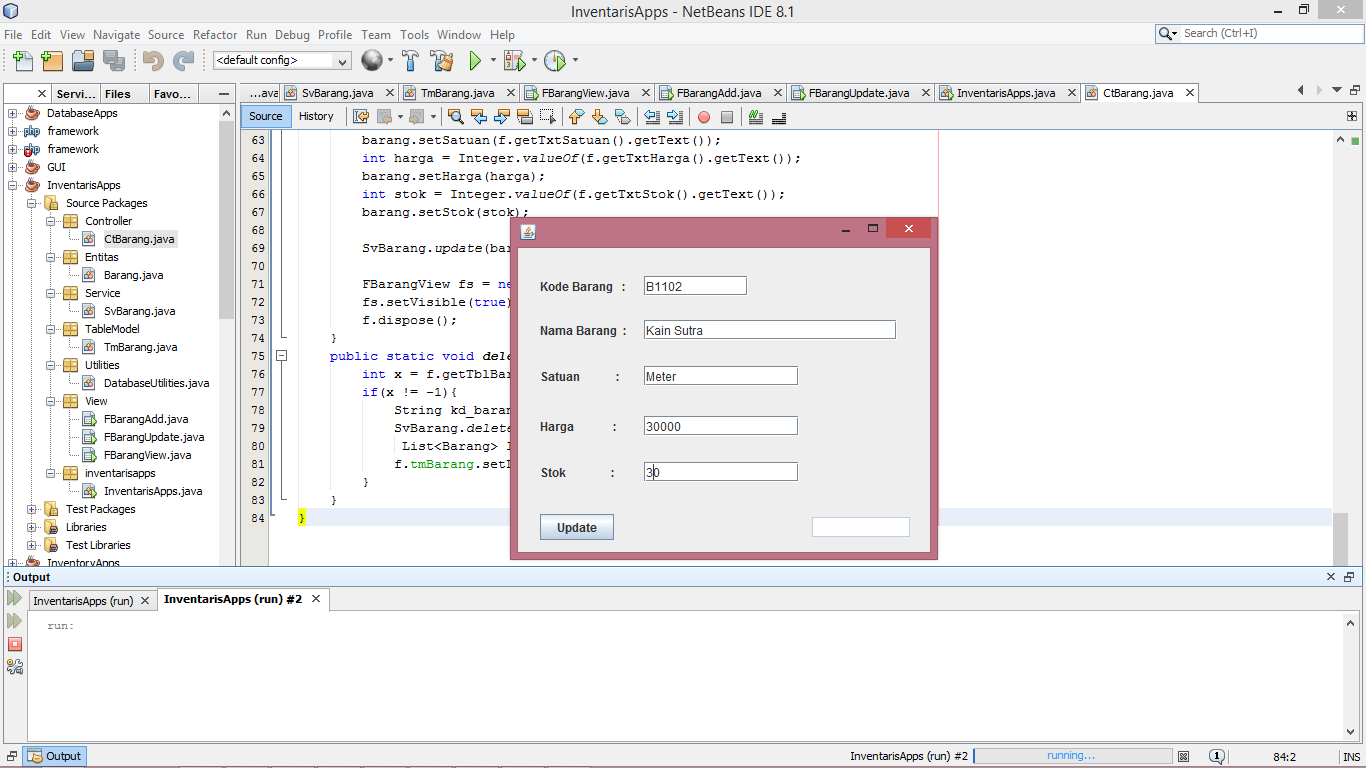The image size is (1366, 768).
Task: Start macro recording with the red circle icon
Action: pyautogui.click(x=704, y=117)
